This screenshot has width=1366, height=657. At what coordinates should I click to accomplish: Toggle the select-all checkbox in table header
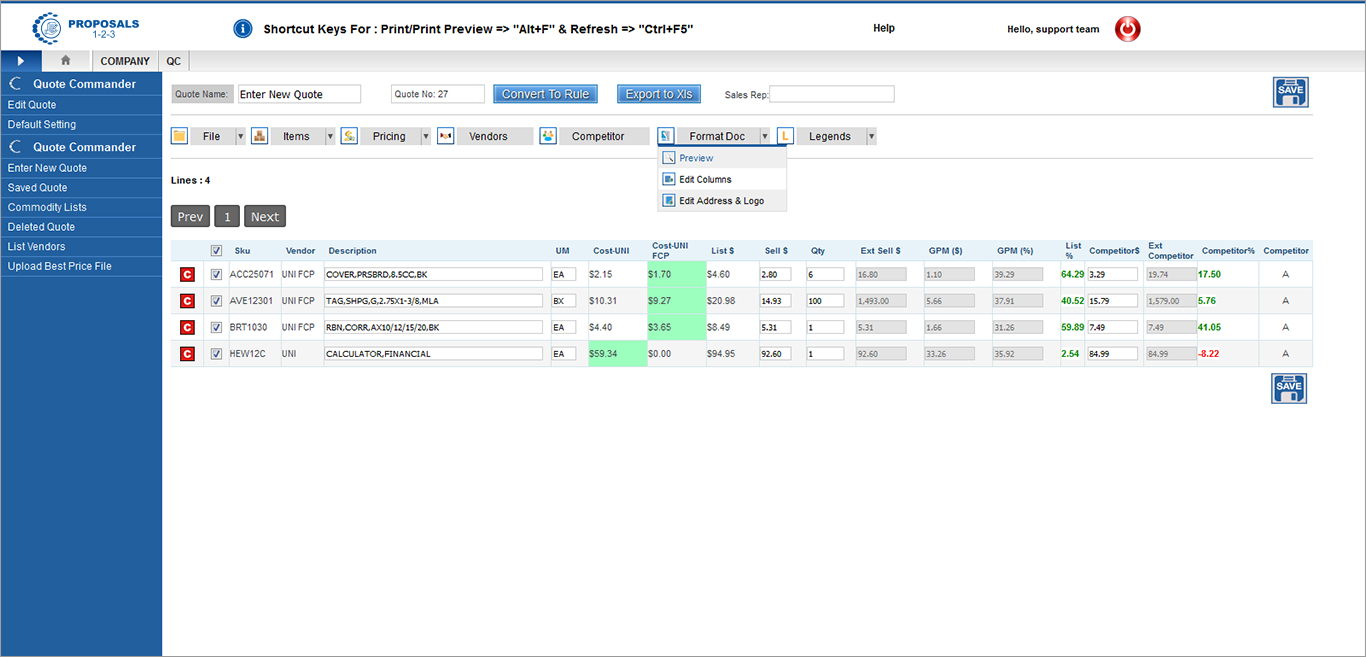click(x=216, y=251)
